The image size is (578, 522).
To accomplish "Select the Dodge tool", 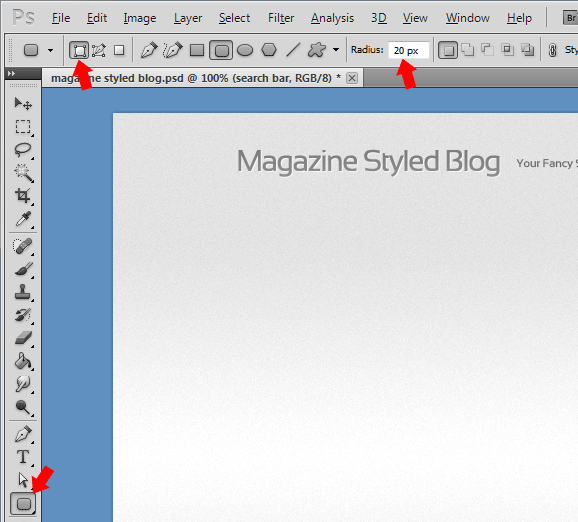I will pyautogui.click(x=23, y=407).
